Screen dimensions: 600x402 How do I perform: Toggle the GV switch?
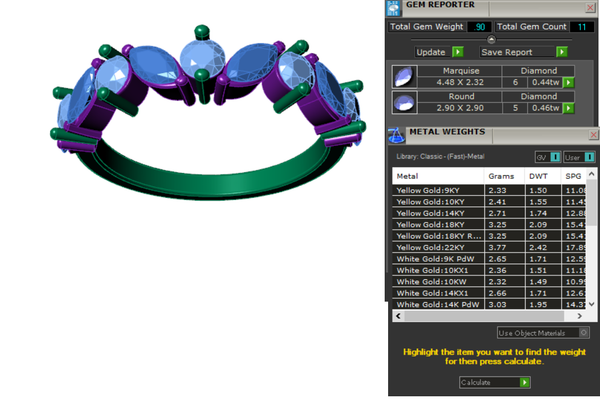554,157
